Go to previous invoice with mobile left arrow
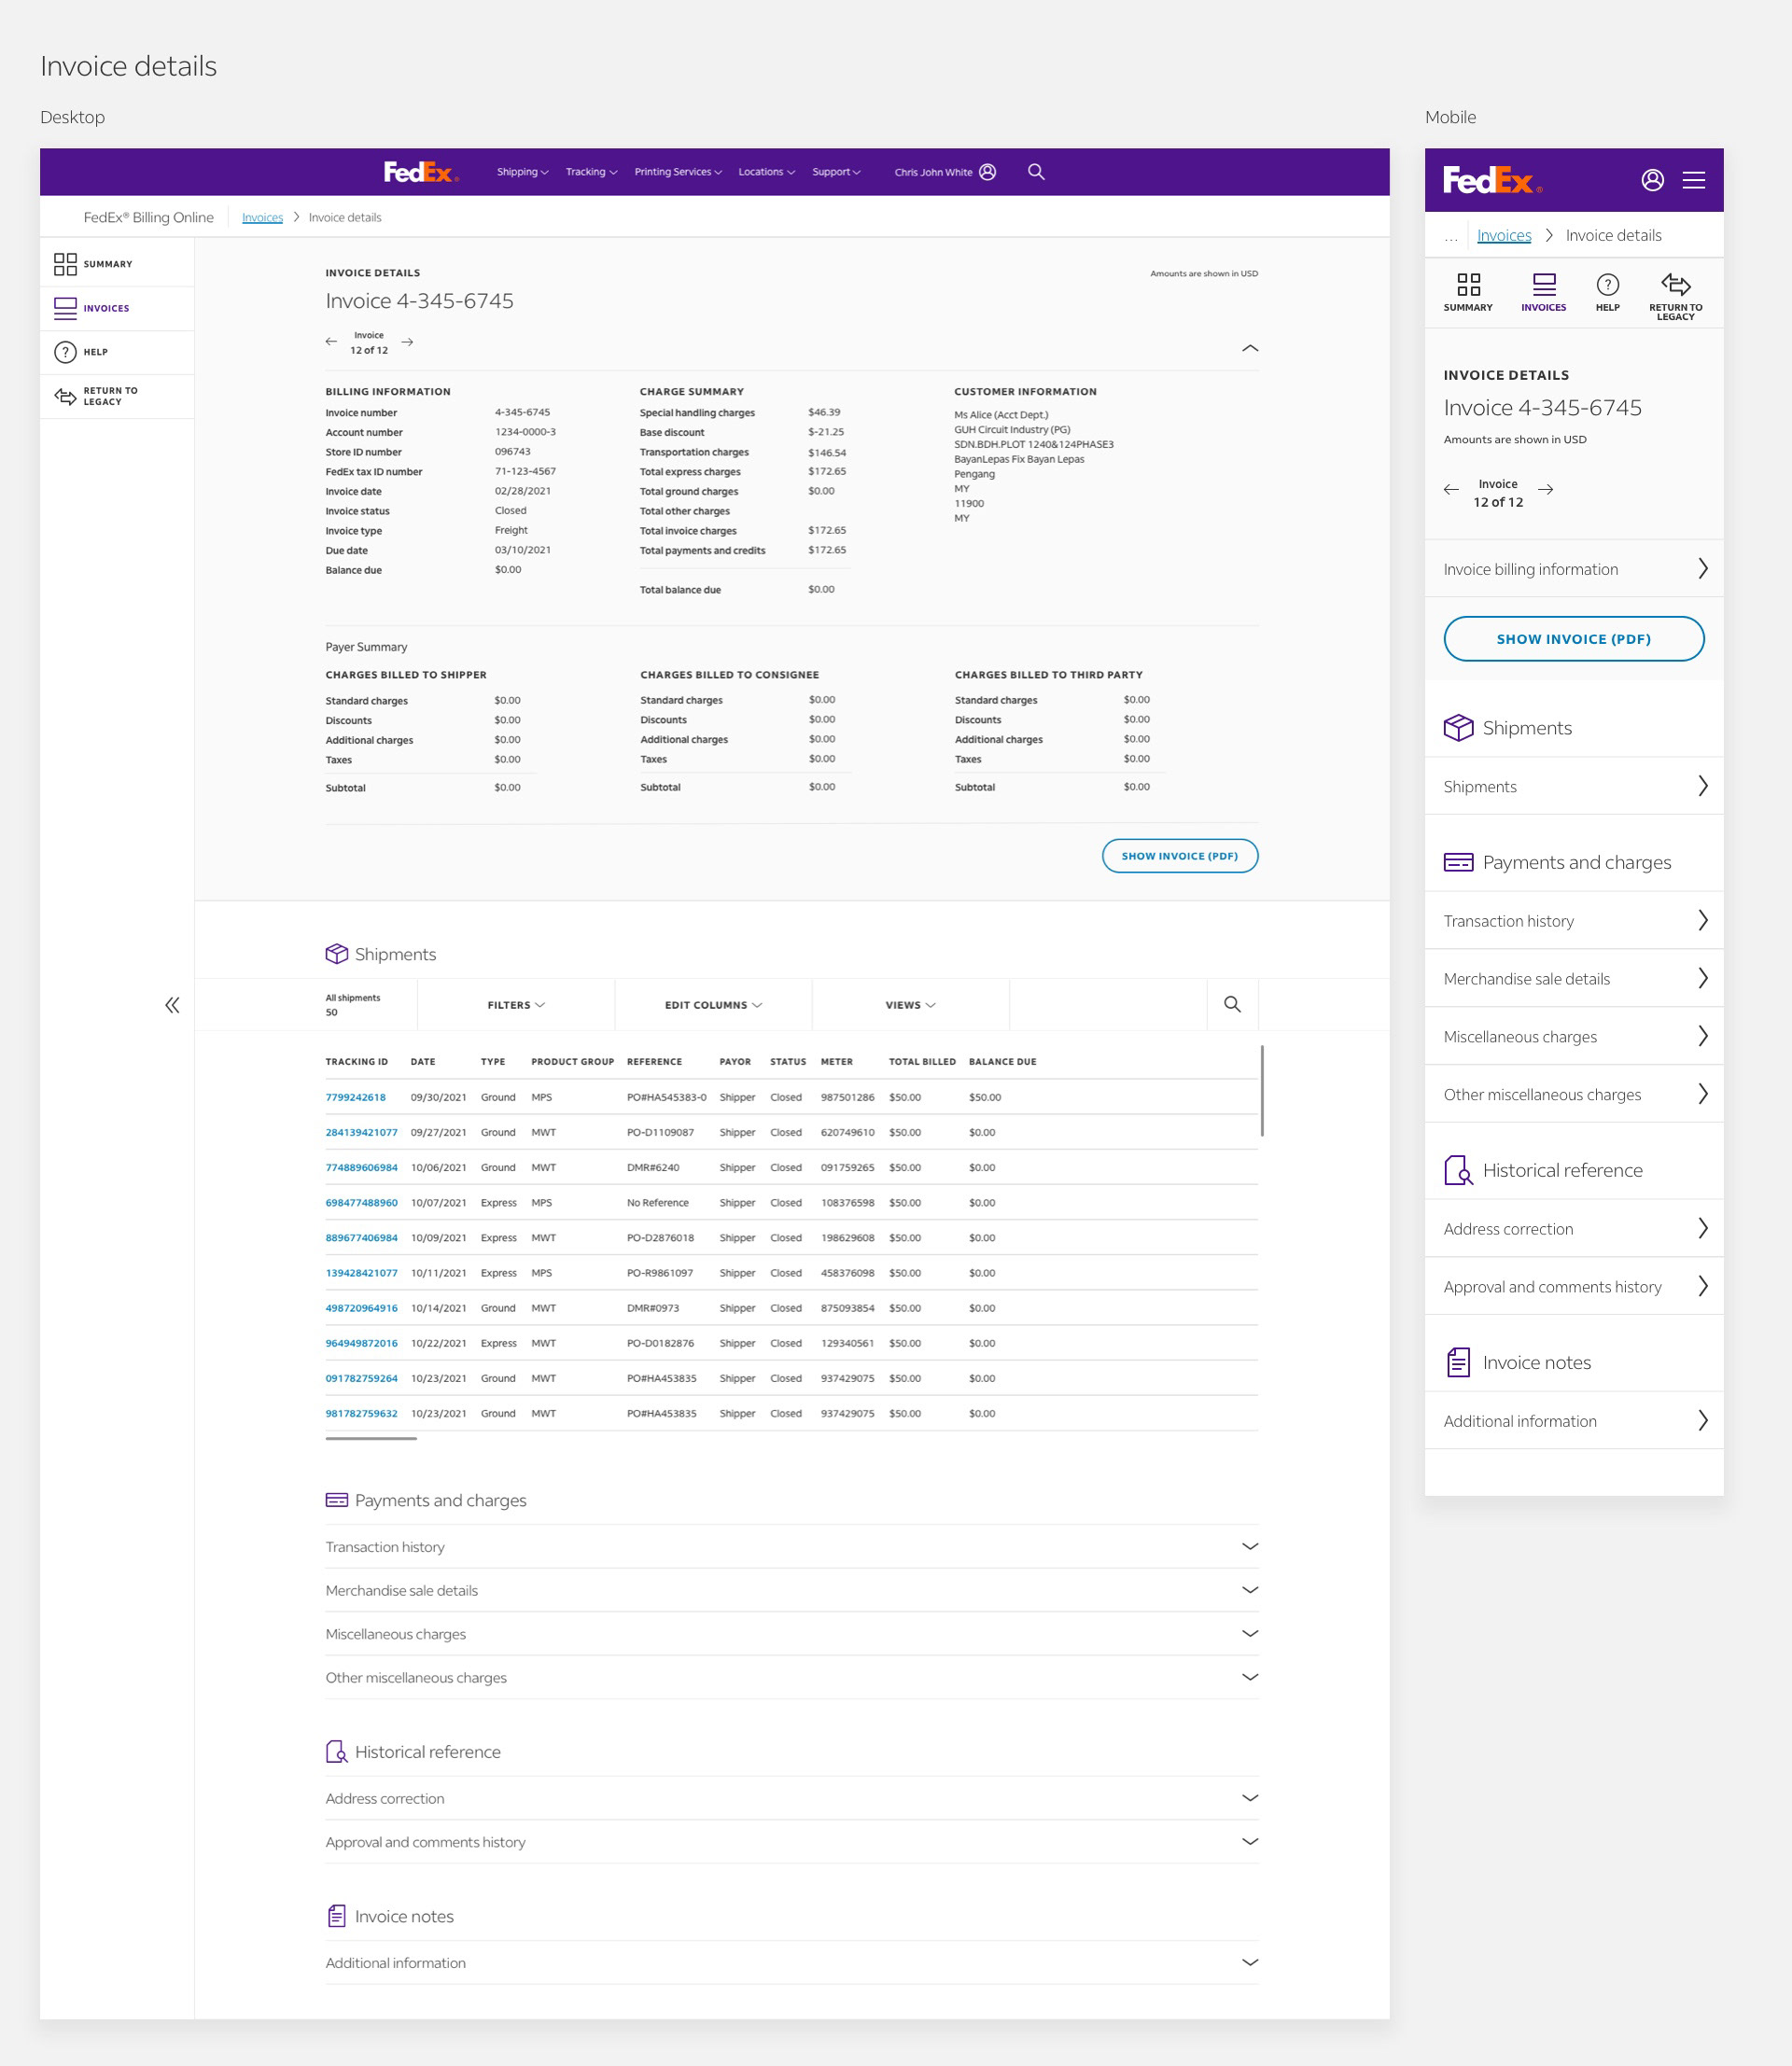This screenshot has height=2066, width=1792. coord(1451,489)
